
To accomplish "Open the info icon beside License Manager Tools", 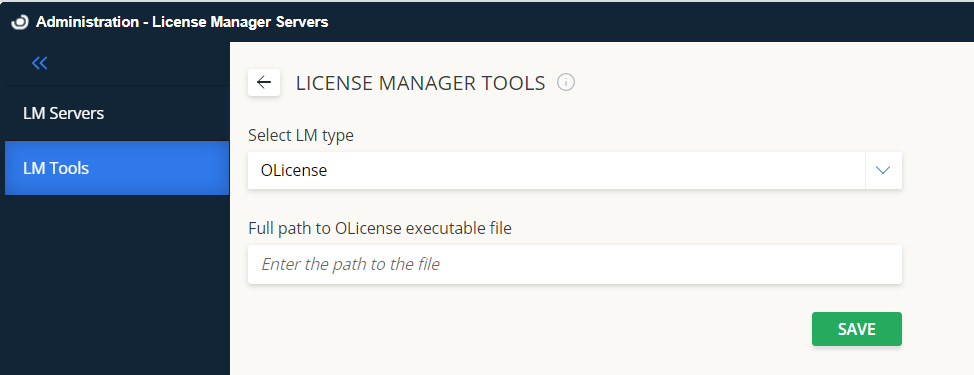I will pos(566,82).
